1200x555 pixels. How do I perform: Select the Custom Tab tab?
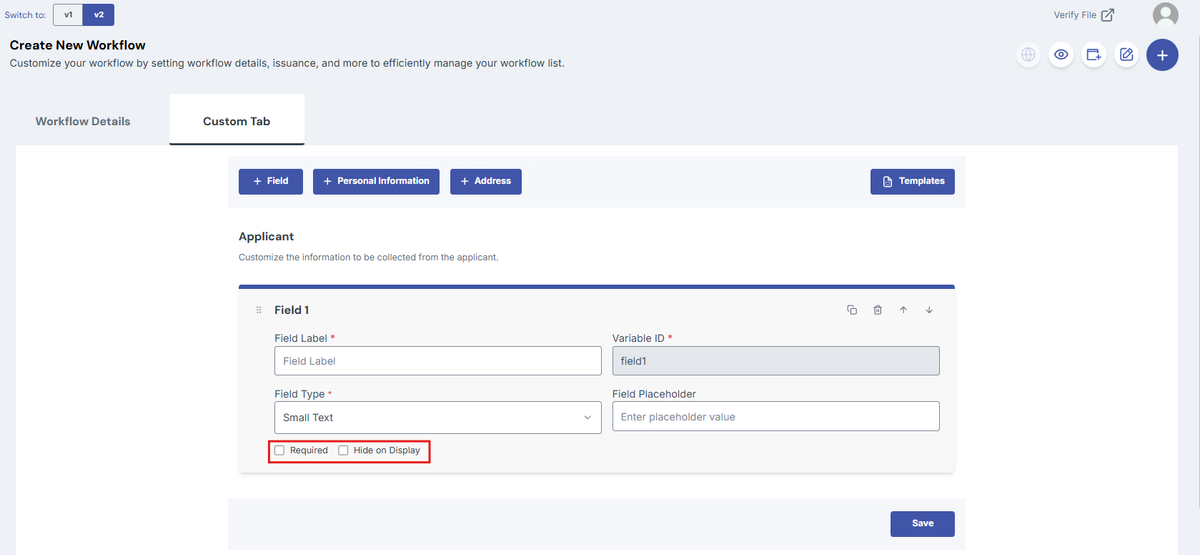pyautogui.click(x=237, y=121)
